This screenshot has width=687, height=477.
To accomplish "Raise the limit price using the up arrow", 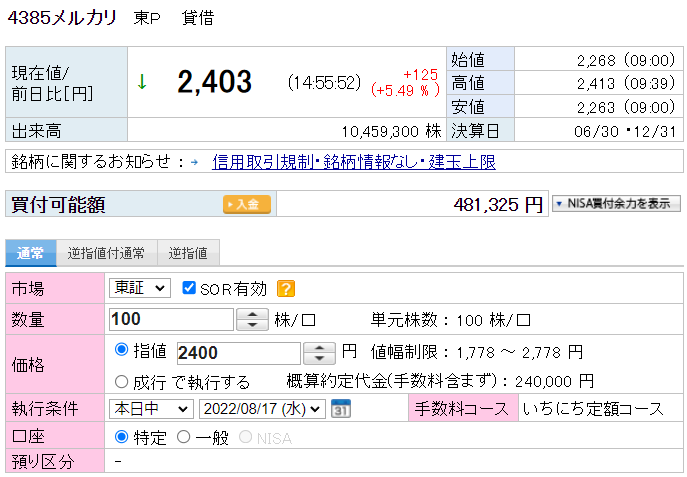I will [x=318, y=347].
